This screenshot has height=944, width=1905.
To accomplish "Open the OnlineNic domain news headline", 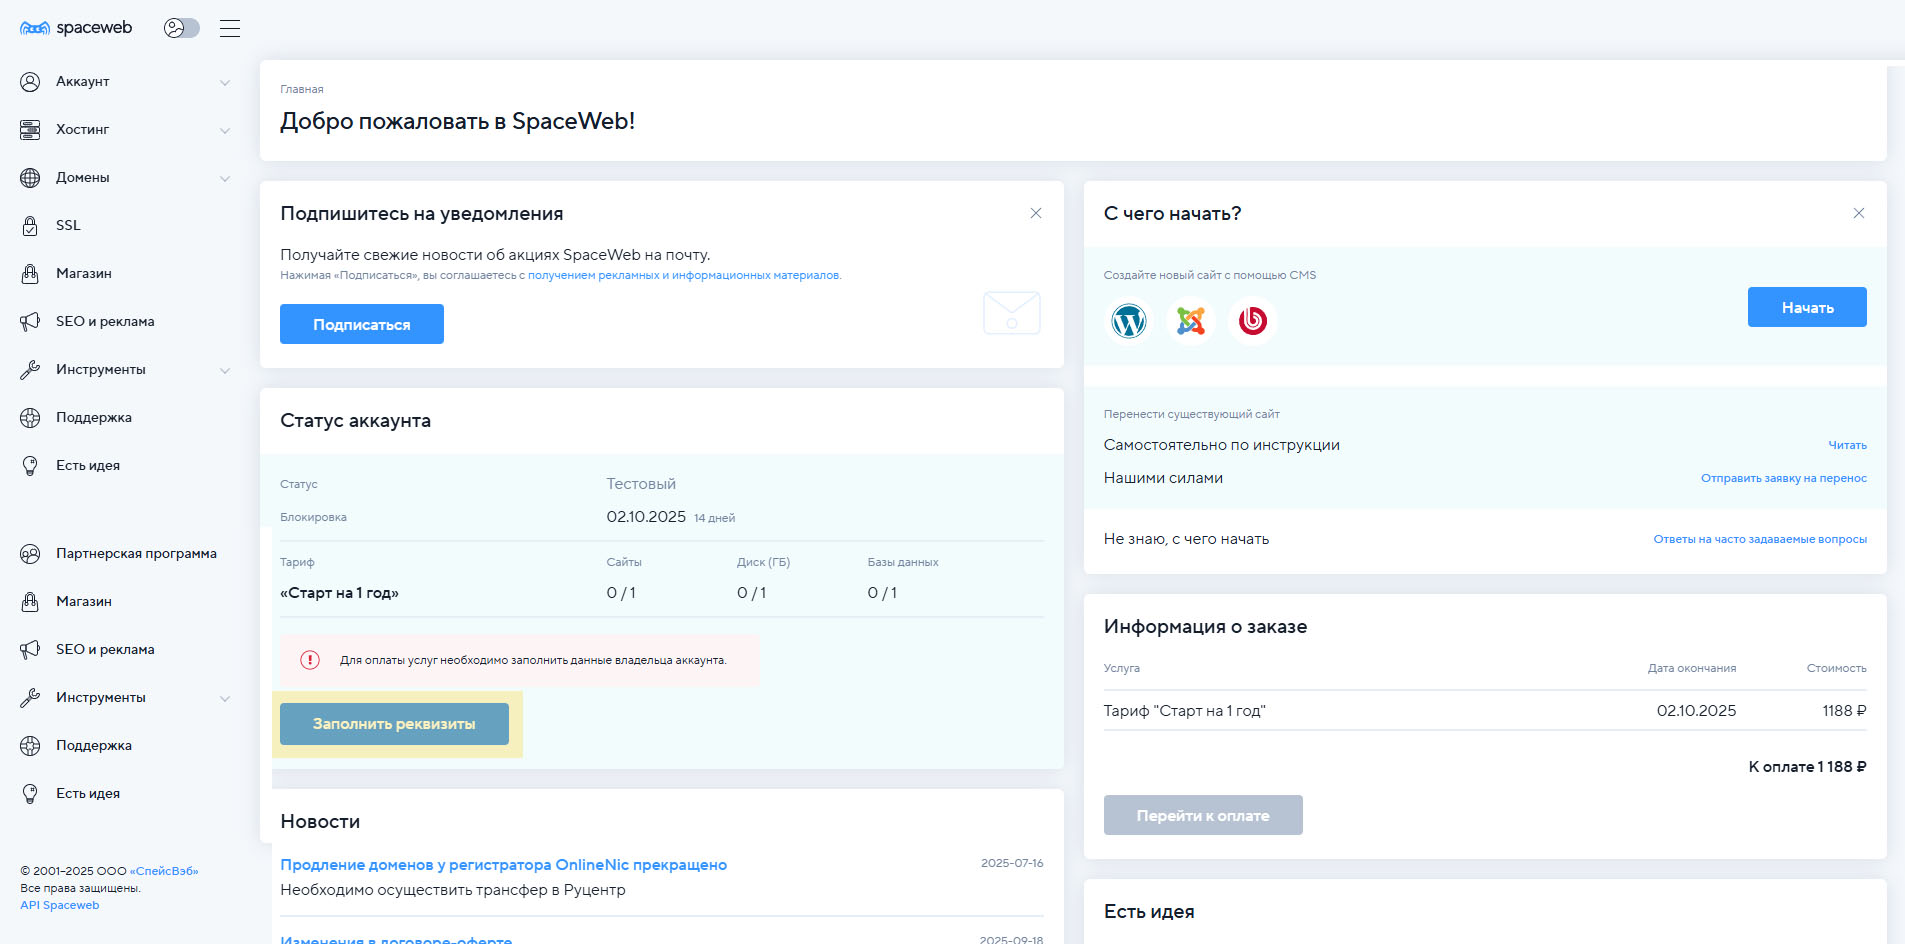I will pos(503,865).
